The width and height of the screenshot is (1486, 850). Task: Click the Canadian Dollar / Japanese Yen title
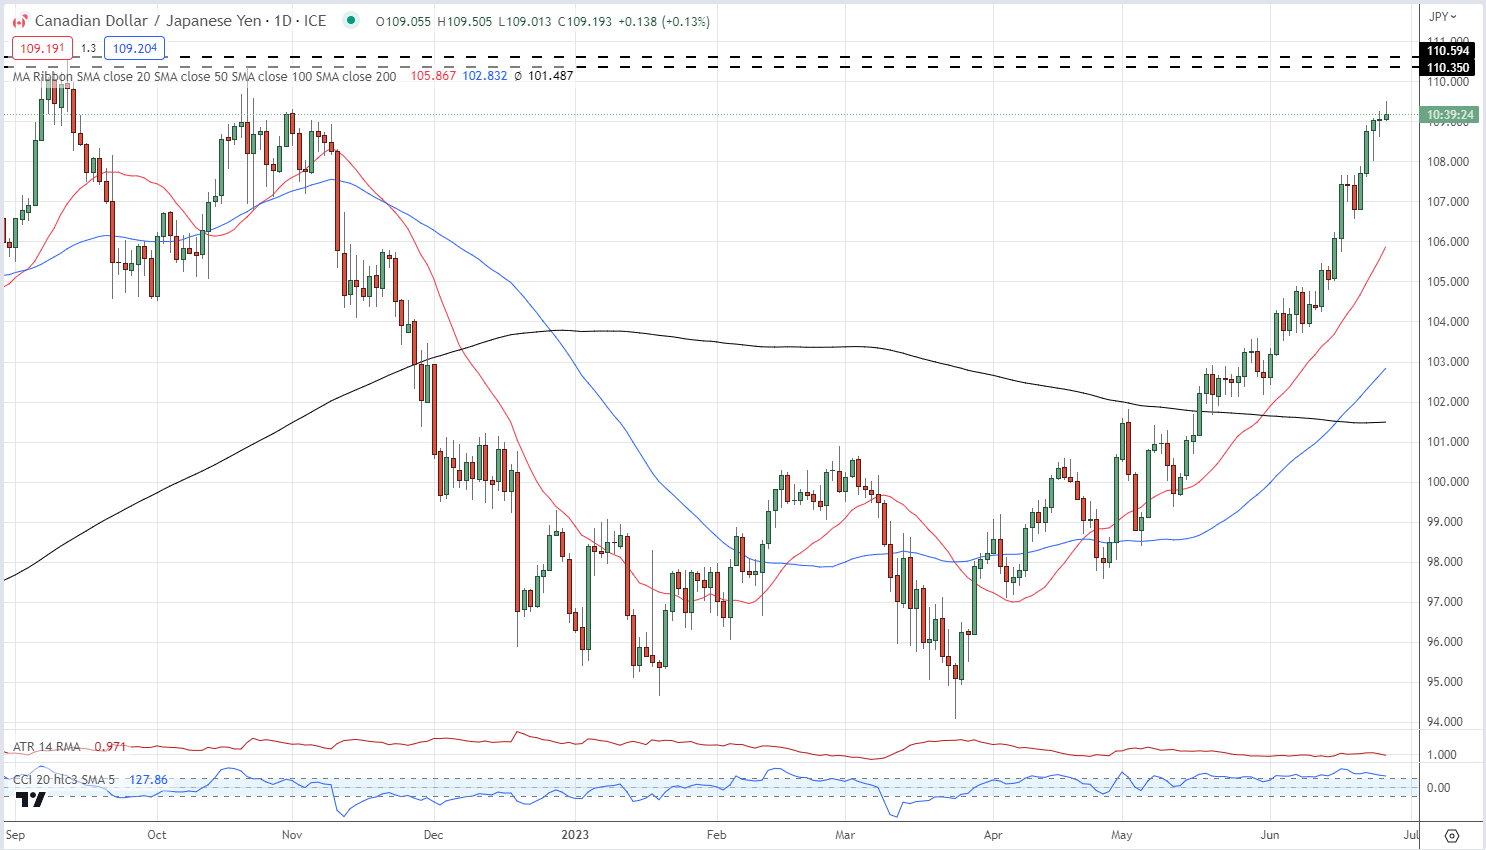tap(147, 21)
